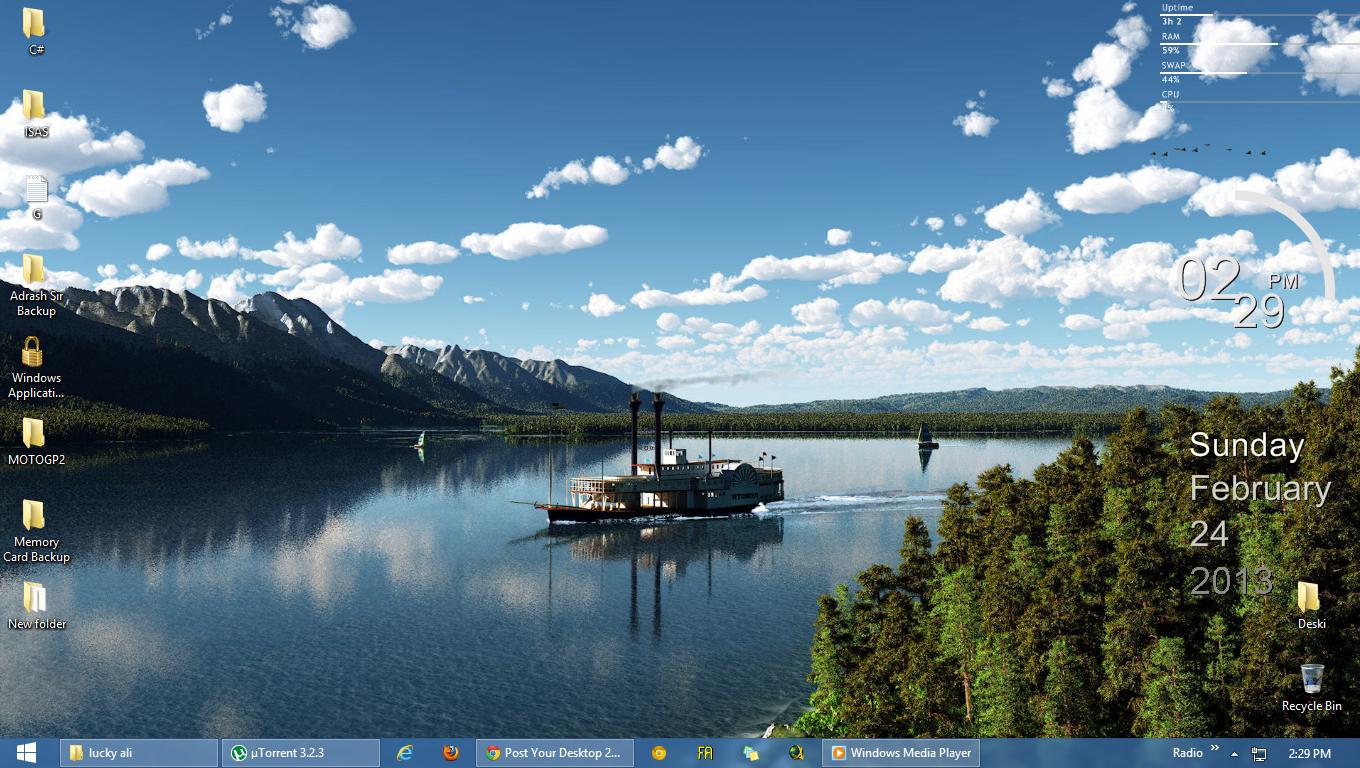Click the two-screens taskbar icon
The height and width of the screenshot is (768, 1360).
click(751, 753)
